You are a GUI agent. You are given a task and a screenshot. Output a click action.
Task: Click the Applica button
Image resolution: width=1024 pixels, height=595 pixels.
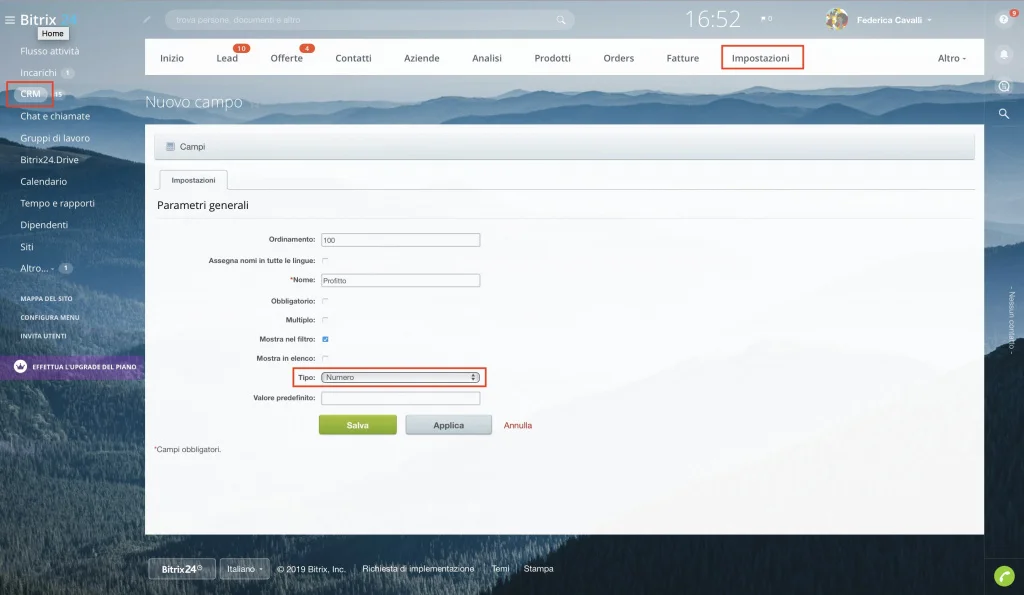(449, 425)
